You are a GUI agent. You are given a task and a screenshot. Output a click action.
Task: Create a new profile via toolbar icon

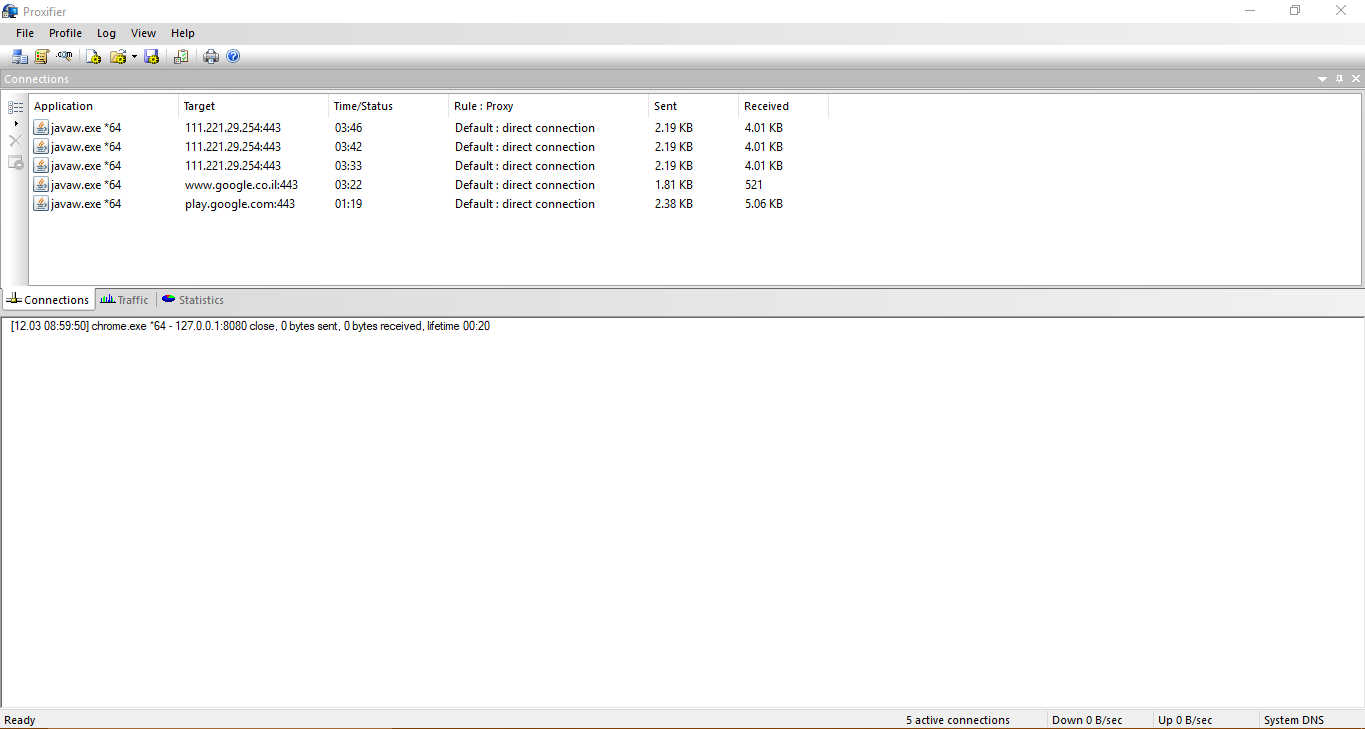click(93, 56)
